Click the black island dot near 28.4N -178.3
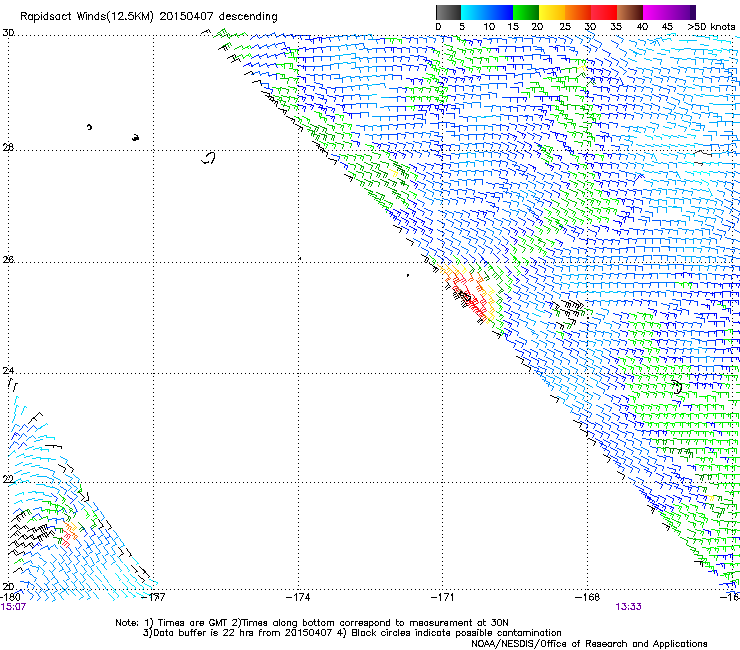Image resolution: width=740 pixels, height=650 pixels. [x=89, y=127]
